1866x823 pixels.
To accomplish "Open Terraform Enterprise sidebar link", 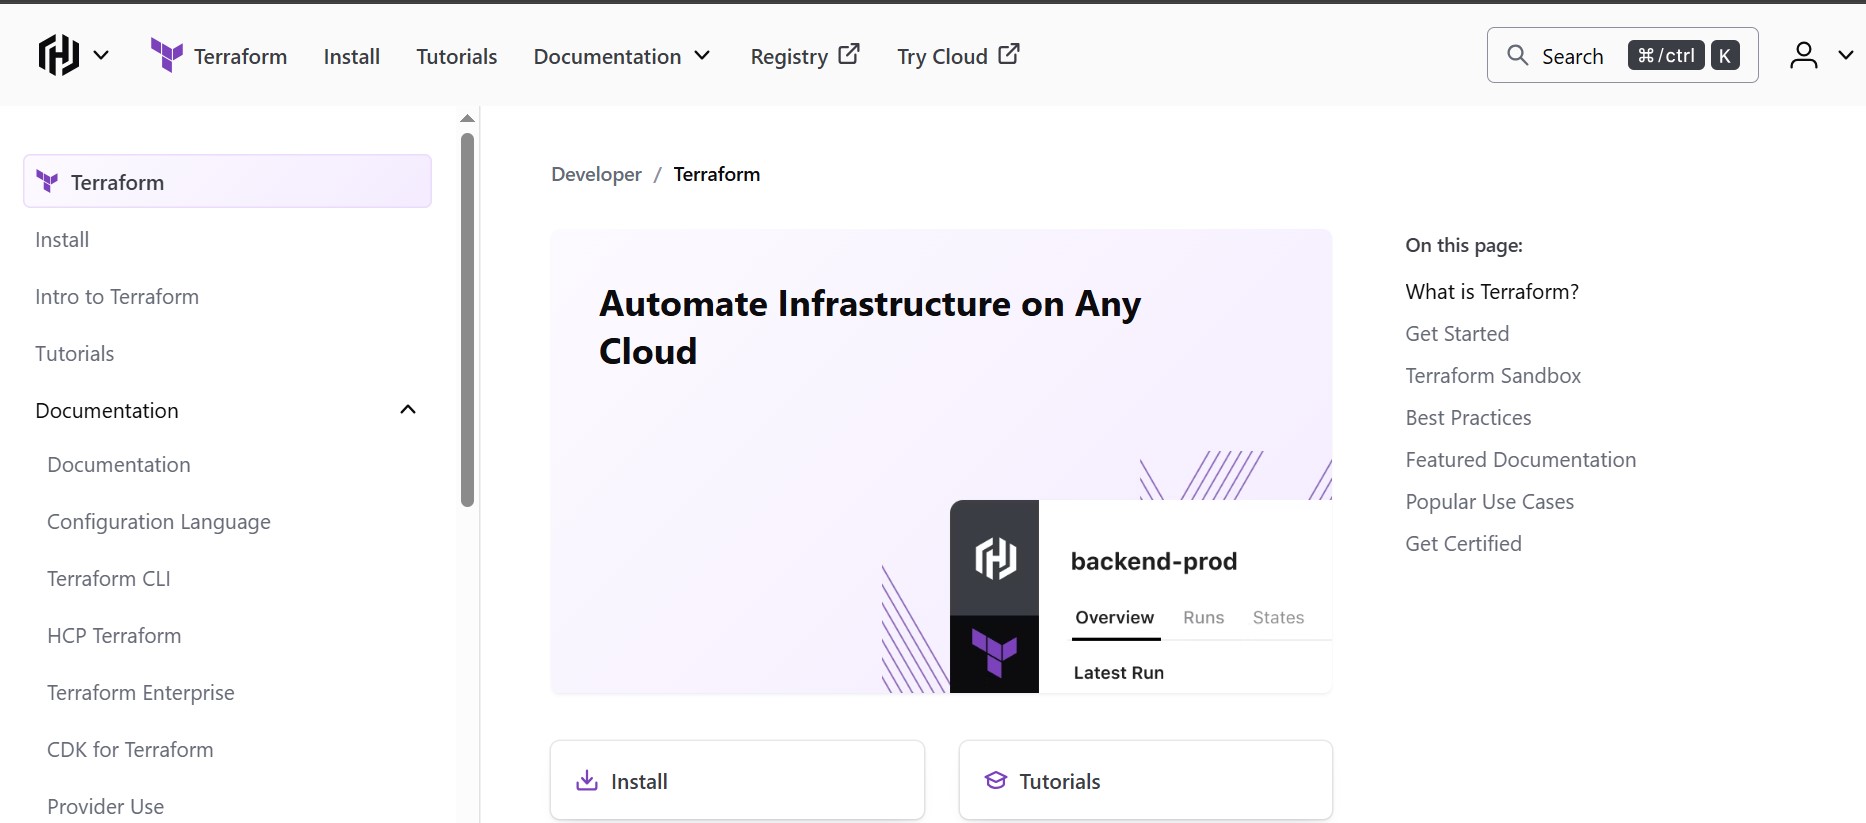I will [x=141, y=693].
